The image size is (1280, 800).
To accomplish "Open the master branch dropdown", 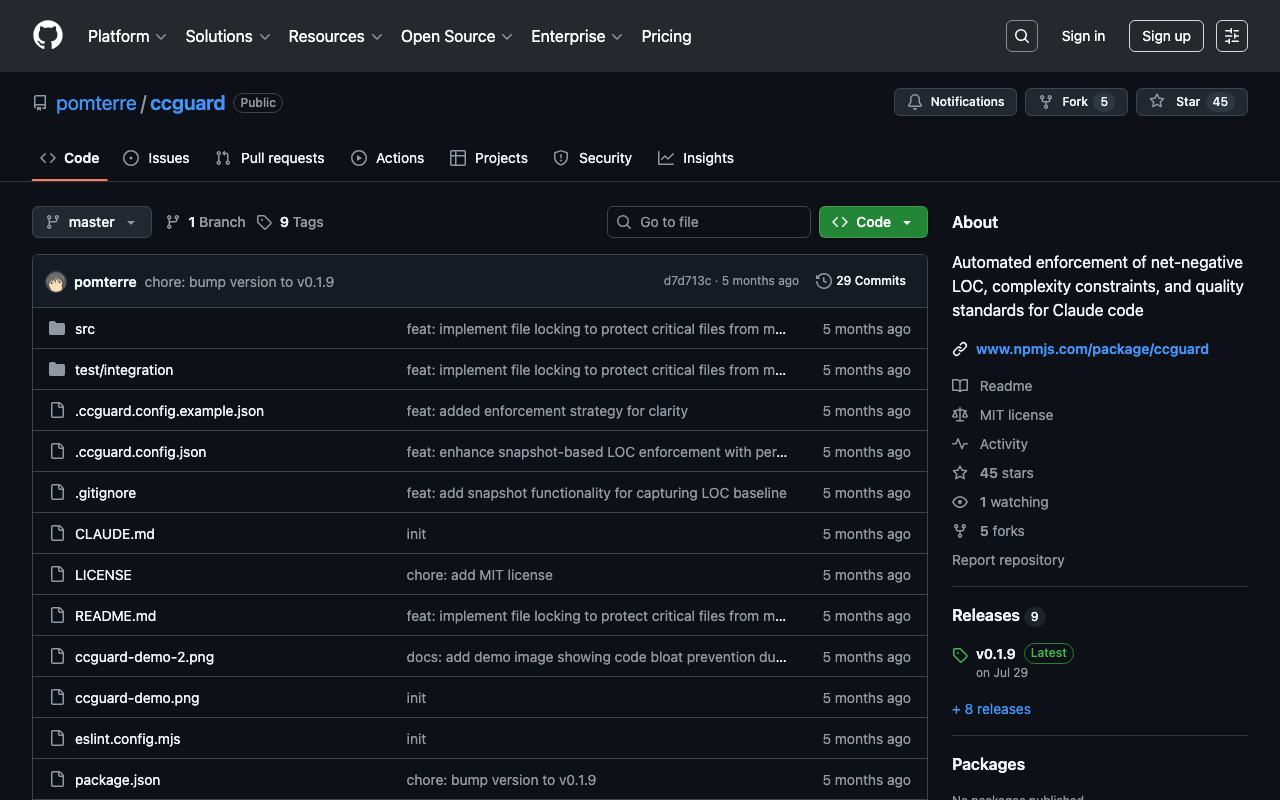I will click(92, 222).
